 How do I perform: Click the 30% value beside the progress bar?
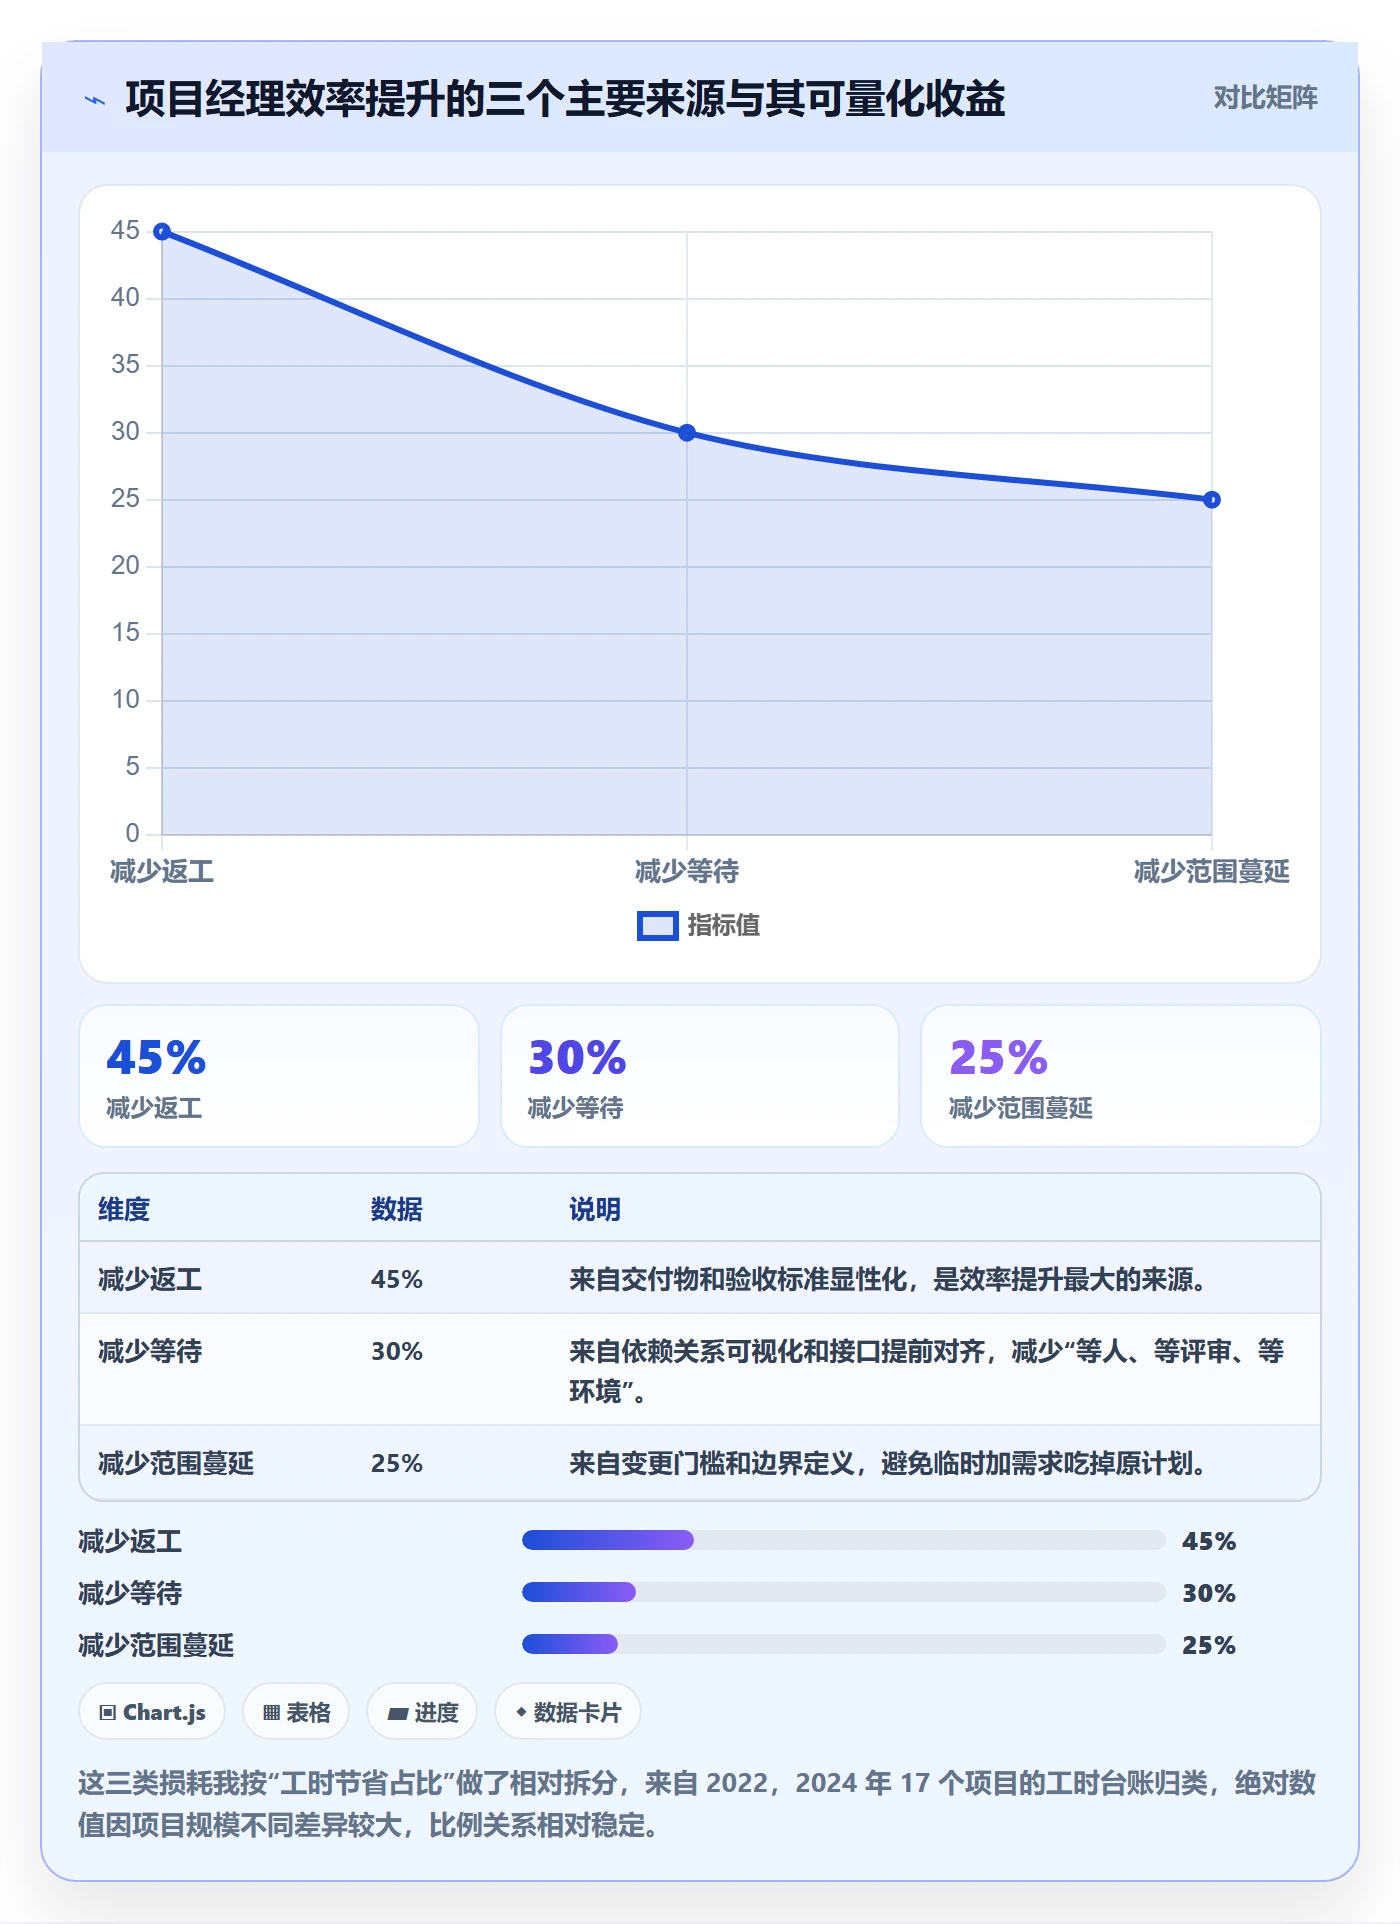(x=1209, y=1593)
